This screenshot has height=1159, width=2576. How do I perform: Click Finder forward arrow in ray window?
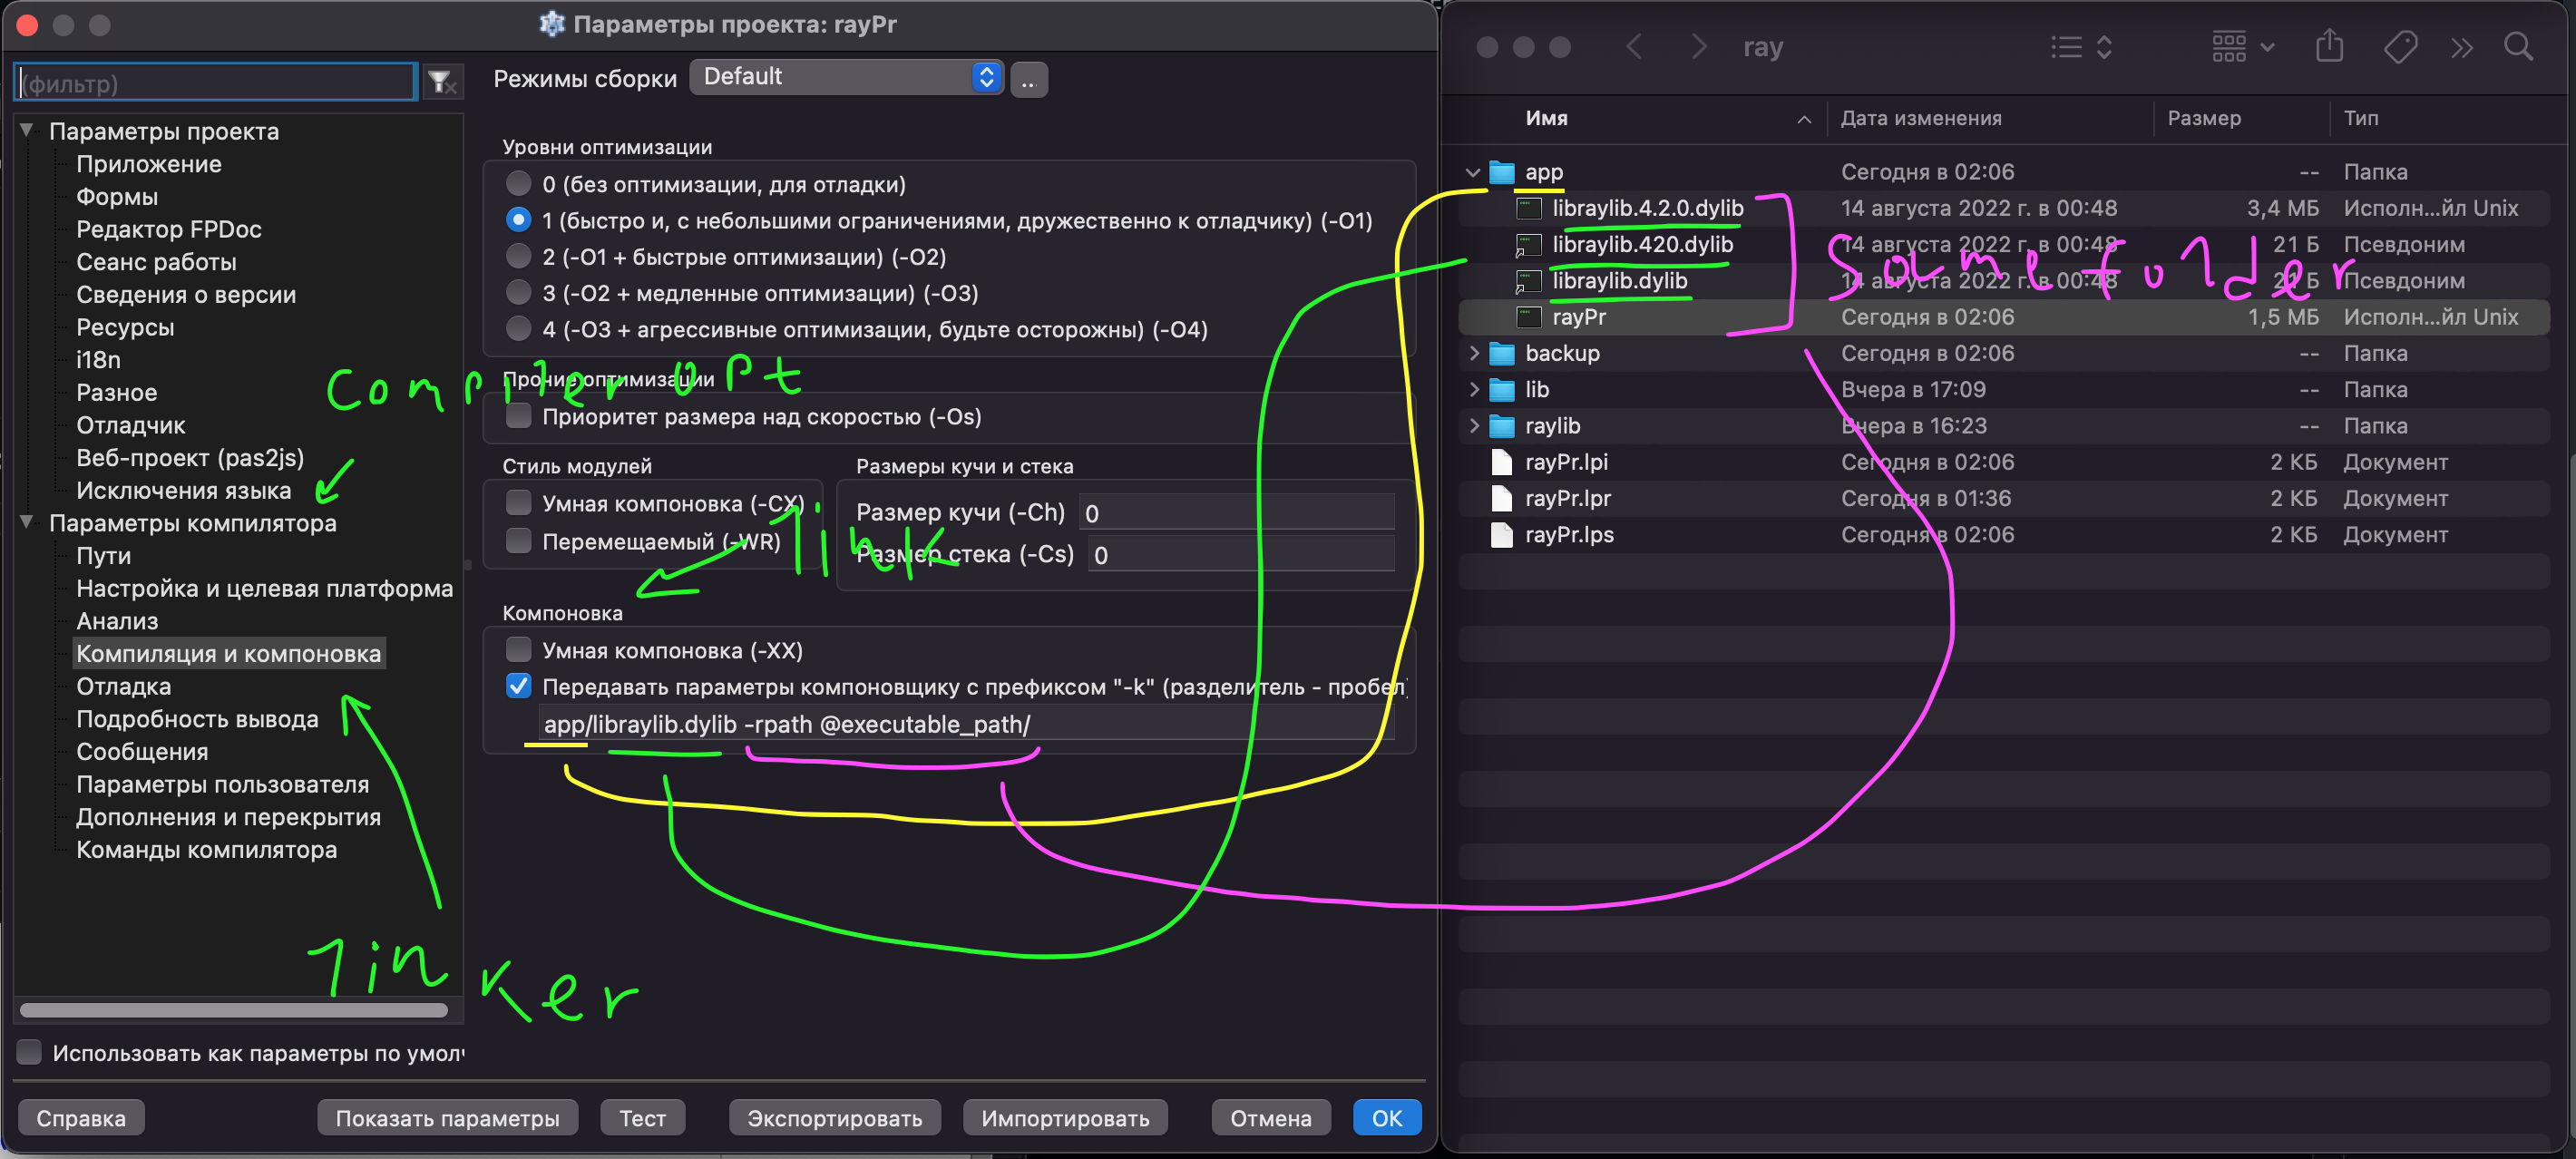click(x=1698, y=47)
